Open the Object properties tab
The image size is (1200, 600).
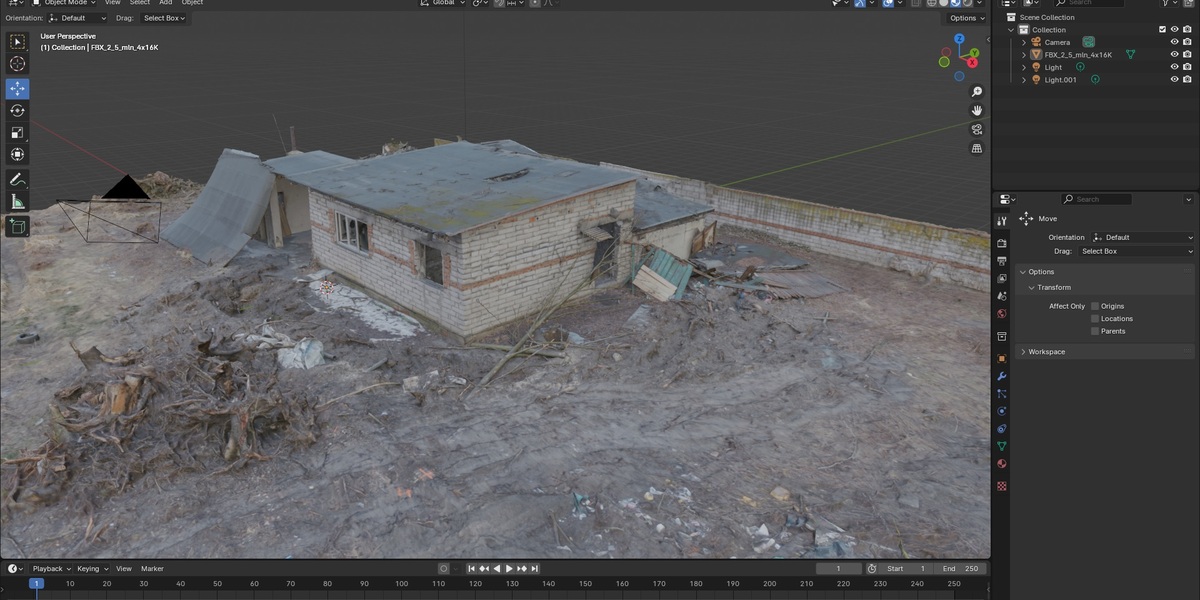point(1002,358)
